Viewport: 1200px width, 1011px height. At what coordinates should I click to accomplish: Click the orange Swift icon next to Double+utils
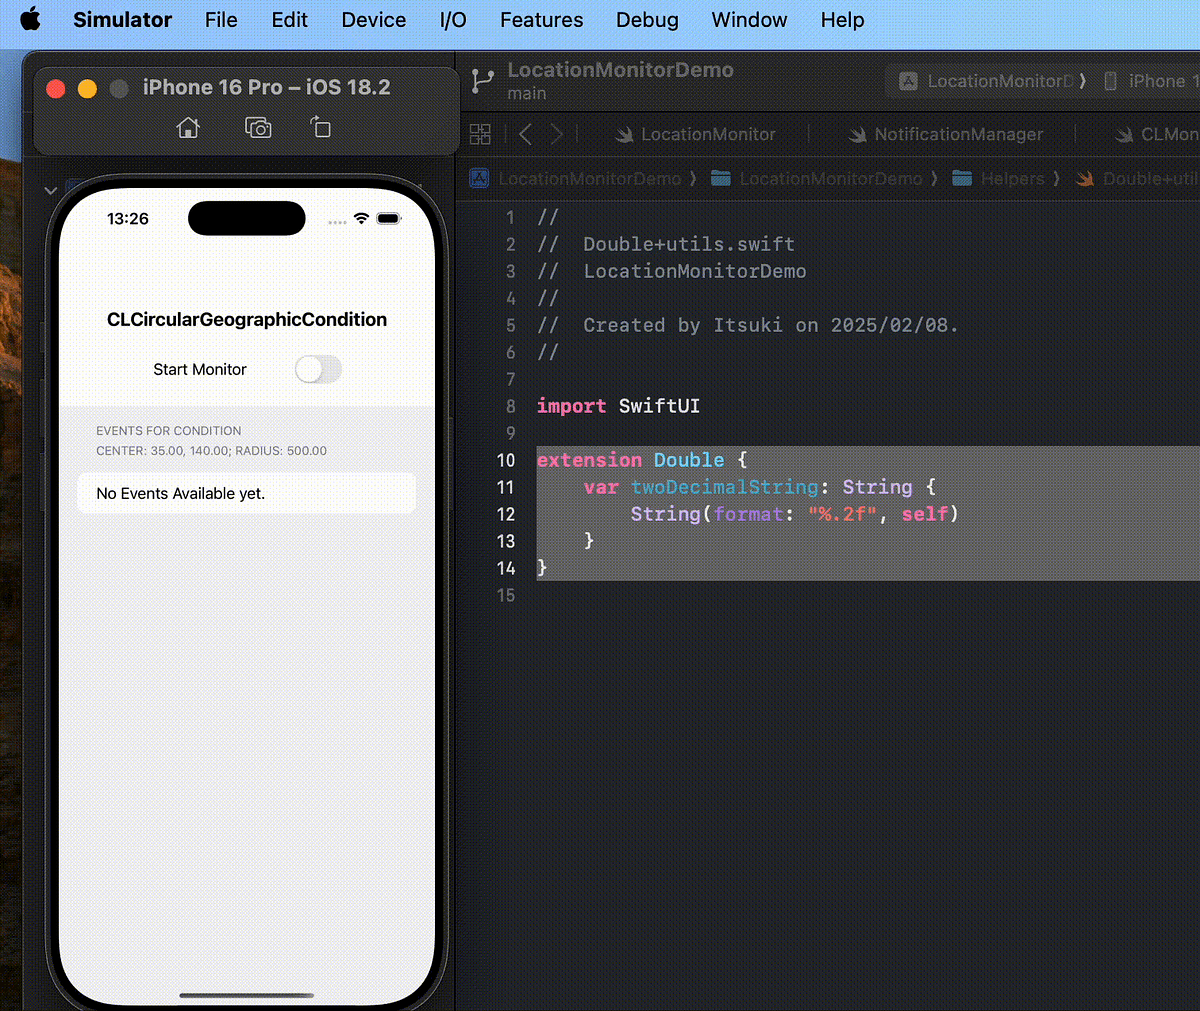tap(1083, 178)
